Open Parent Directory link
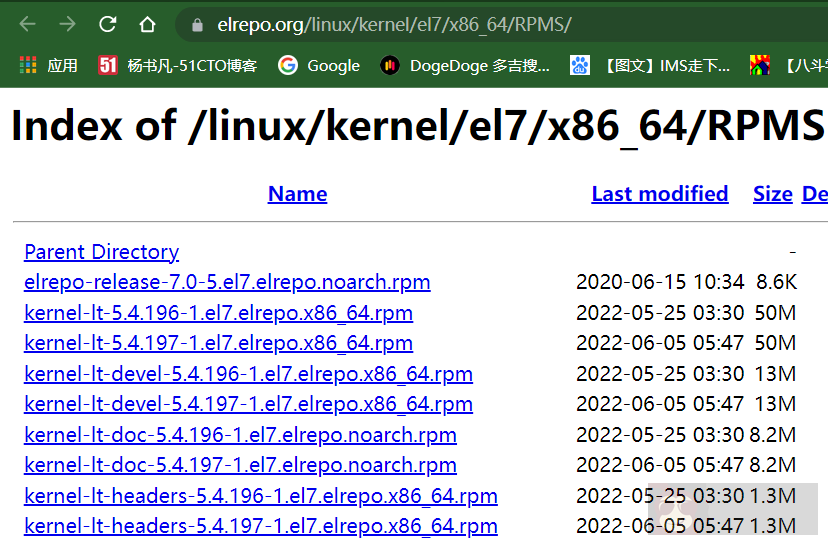Image resolution: width=828 pixels, height=540 pixels. pos(101,252)
